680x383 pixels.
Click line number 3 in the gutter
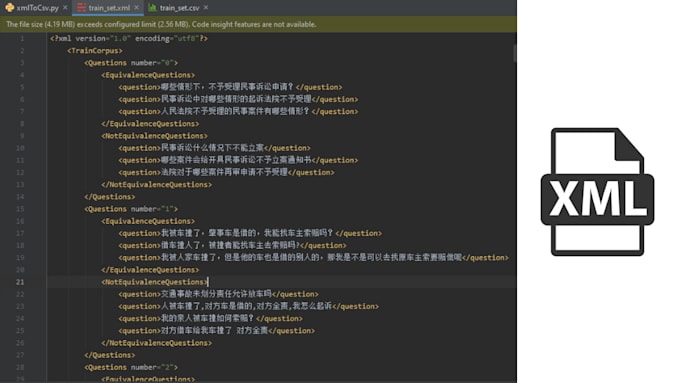pos(22,62)
